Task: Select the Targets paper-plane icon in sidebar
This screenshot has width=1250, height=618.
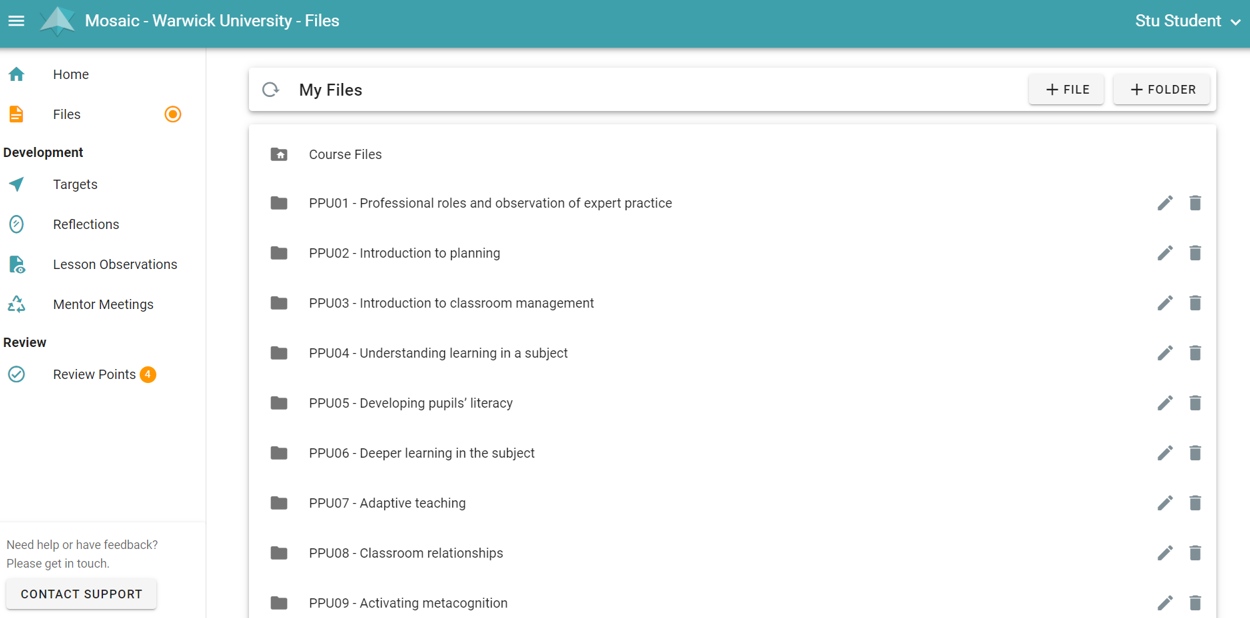Action: [x=17, y=184]
